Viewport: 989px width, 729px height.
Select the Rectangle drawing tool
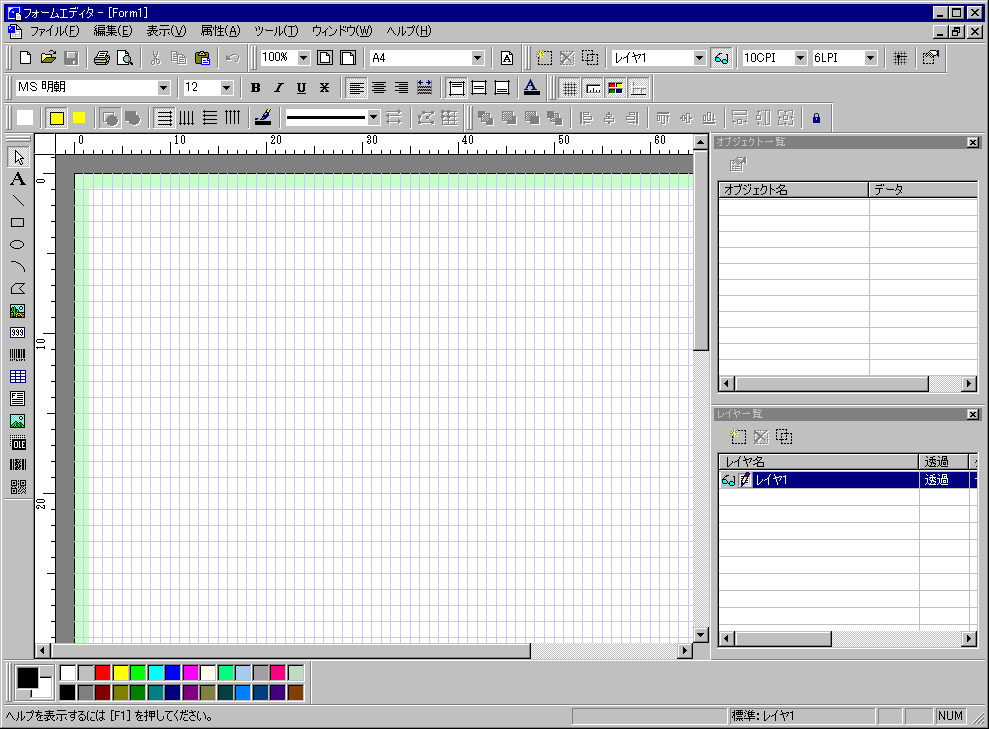(x=17, y=223)
